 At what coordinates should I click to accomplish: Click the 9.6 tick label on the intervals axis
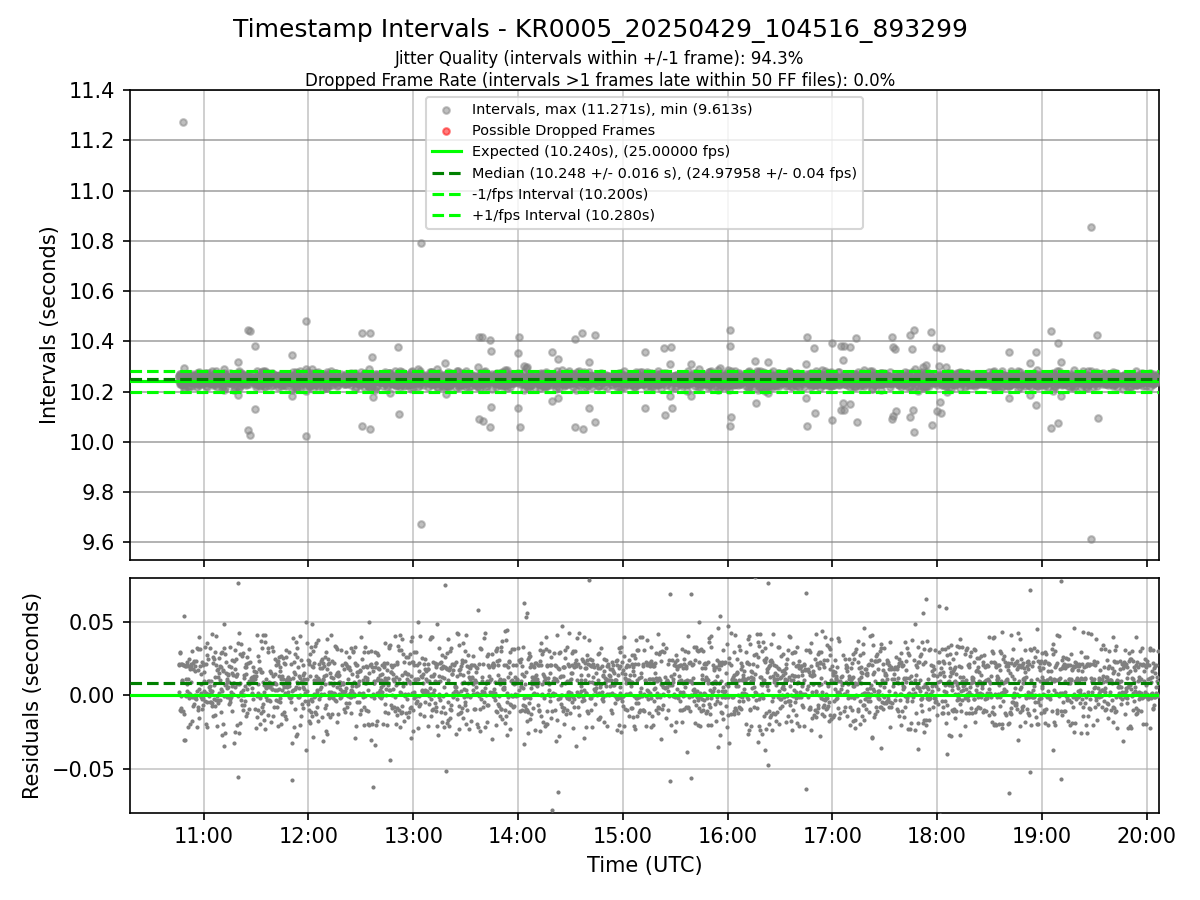[x=100, y=543]
